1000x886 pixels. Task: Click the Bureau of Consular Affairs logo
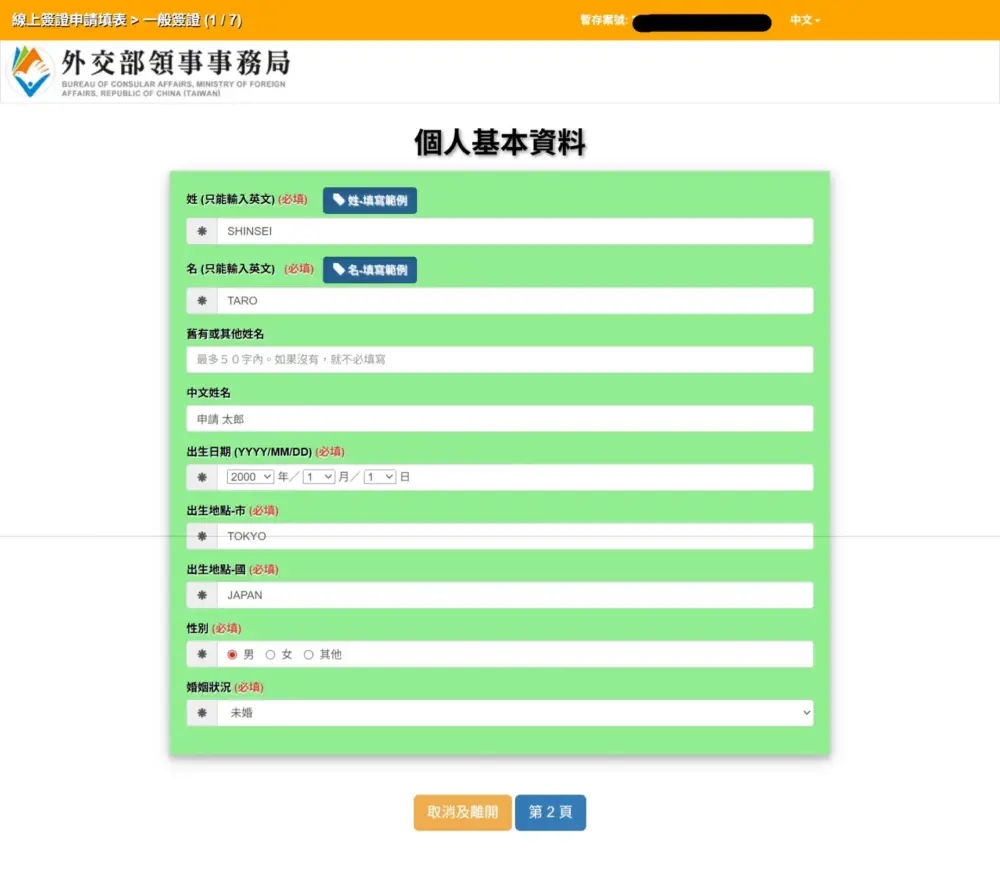pyautogui.click(x=30, y=70)
